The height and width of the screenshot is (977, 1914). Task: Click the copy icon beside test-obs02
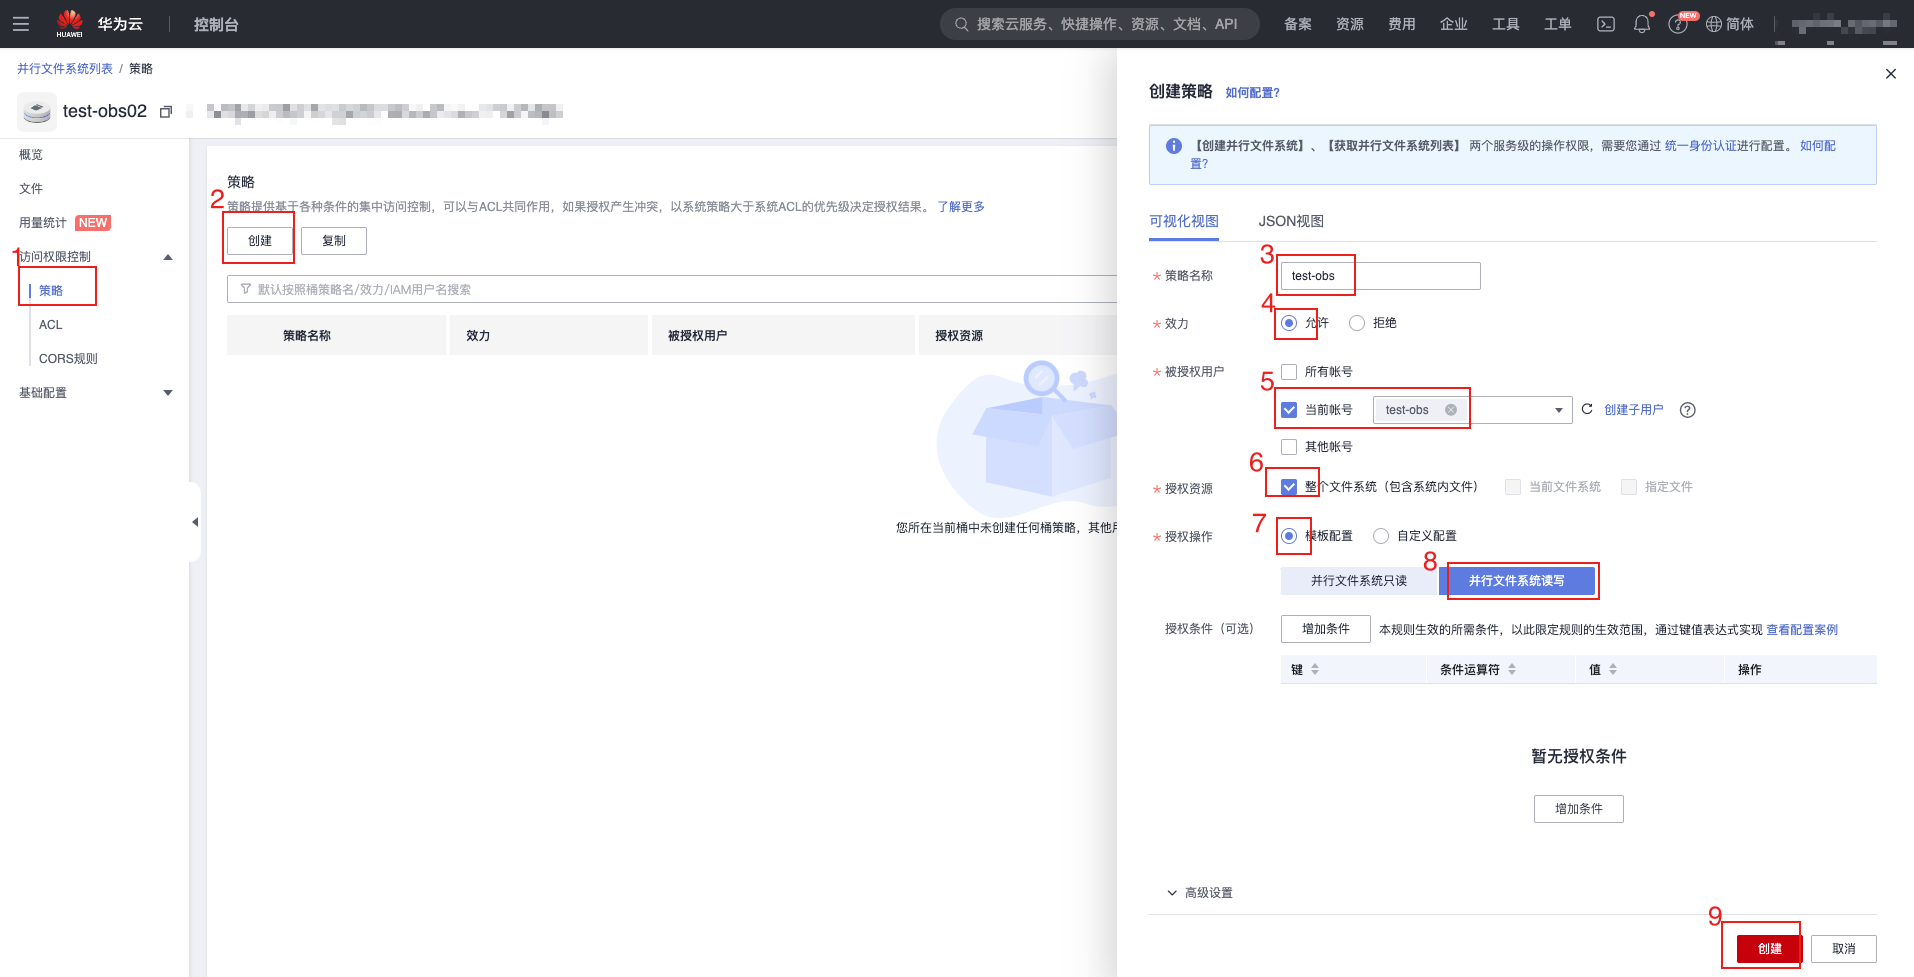pos(166,112)
